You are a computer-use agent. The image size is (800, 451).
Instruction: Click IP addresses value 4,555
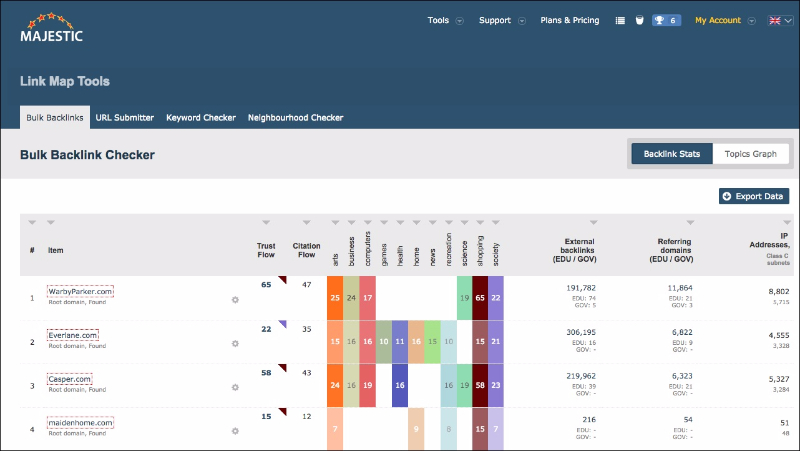tap(779, 335)
